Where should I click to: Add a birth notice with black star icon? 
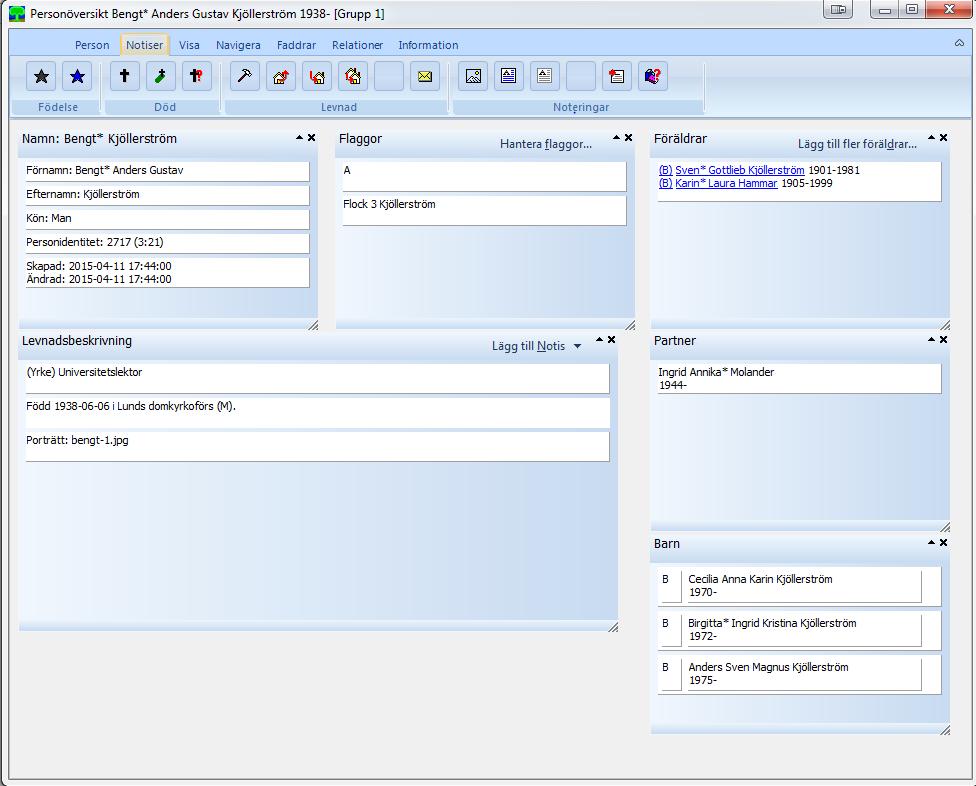point(41,77)
